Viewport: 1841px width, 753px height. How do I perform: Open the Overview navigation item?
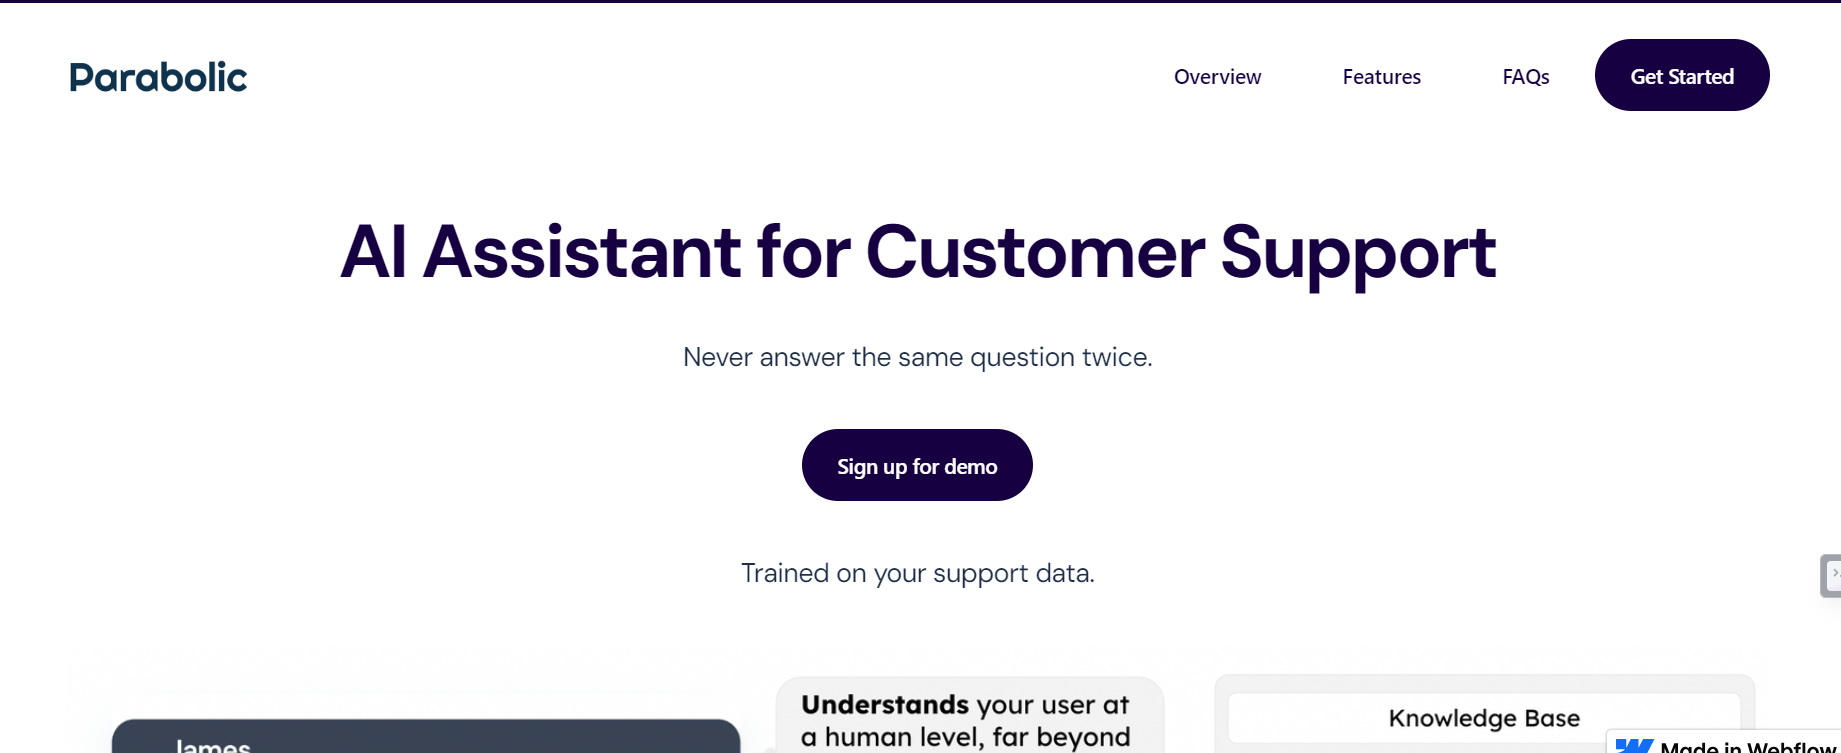point(1216,76)
